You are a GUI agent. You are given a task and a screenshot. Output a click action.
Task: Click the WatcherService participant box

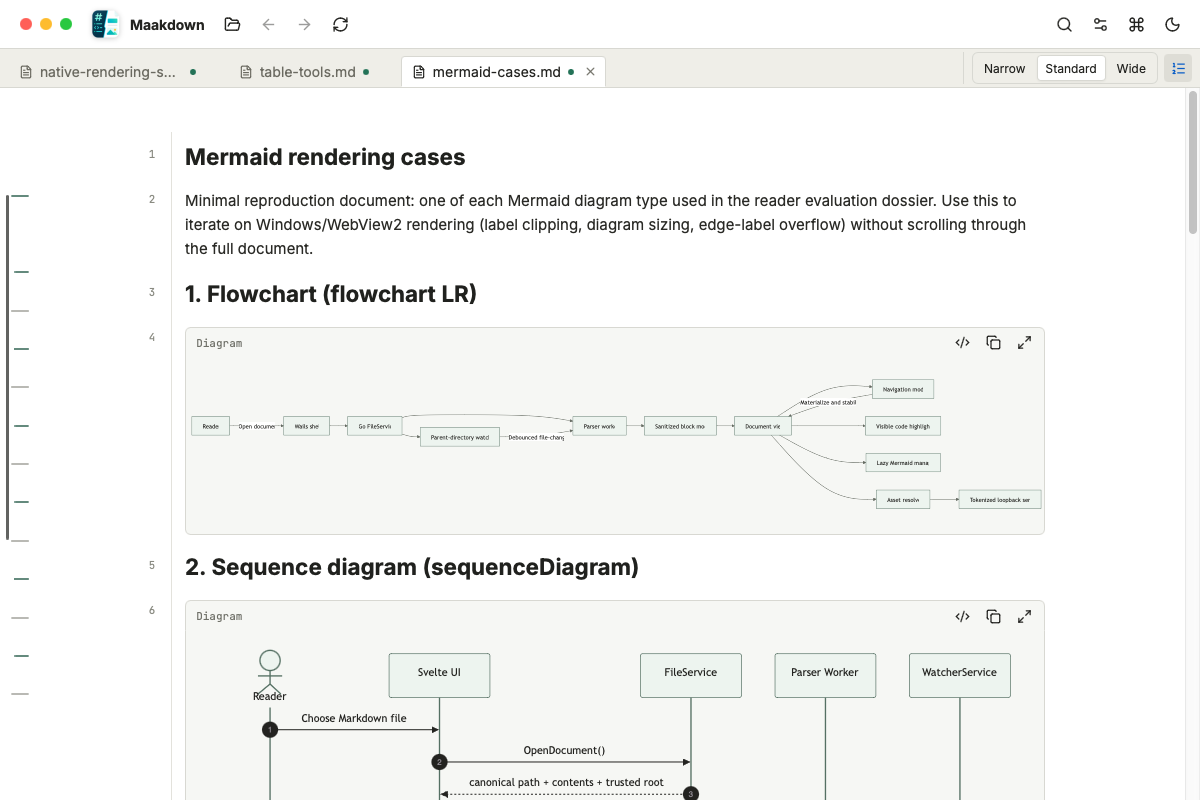click(x=960, y=675)
